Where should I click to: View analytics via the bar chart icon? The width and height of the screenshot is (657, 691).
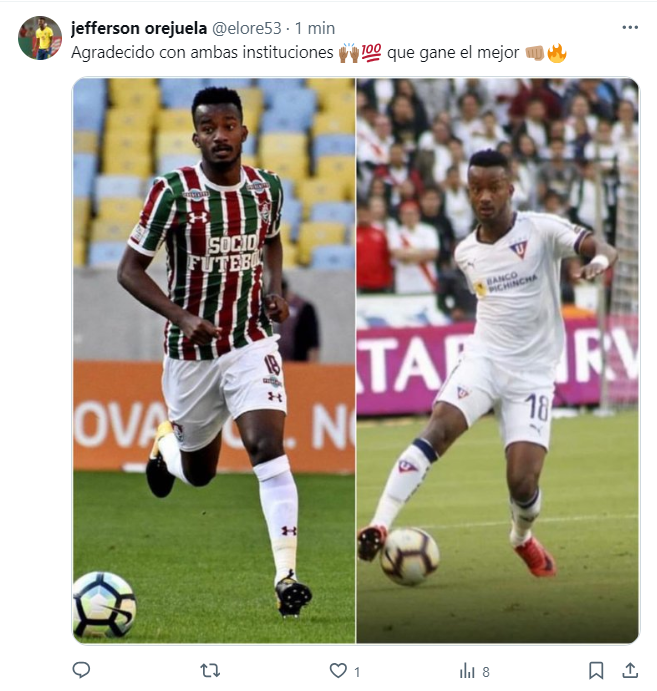coord(467,671)
